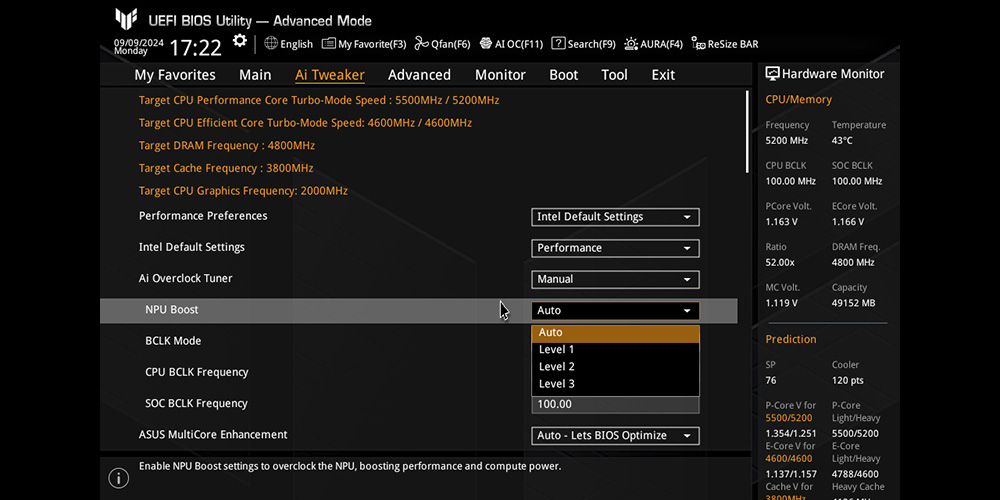Click the ReSize BAR icon
The image size is (1000, 500).
698,43
